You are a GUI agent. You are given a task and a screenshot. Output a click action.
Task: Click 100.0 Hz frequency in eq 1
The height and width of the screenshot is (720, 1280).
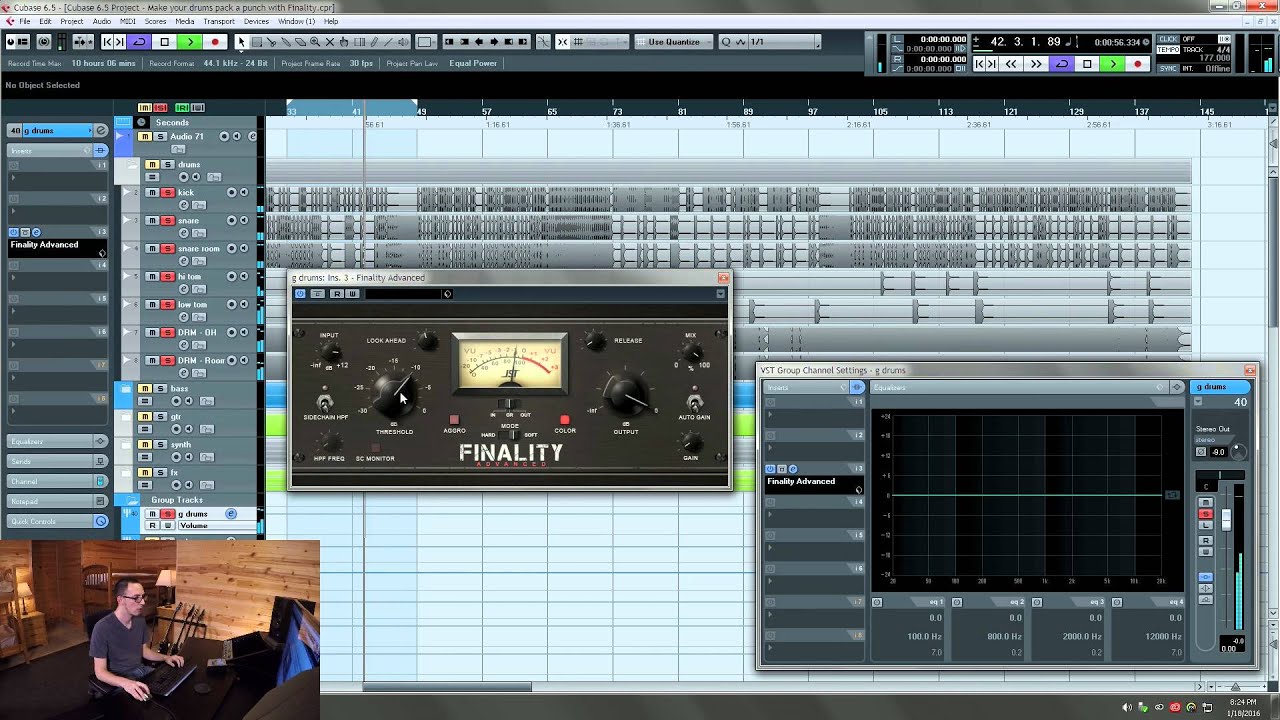coord(924,636)
